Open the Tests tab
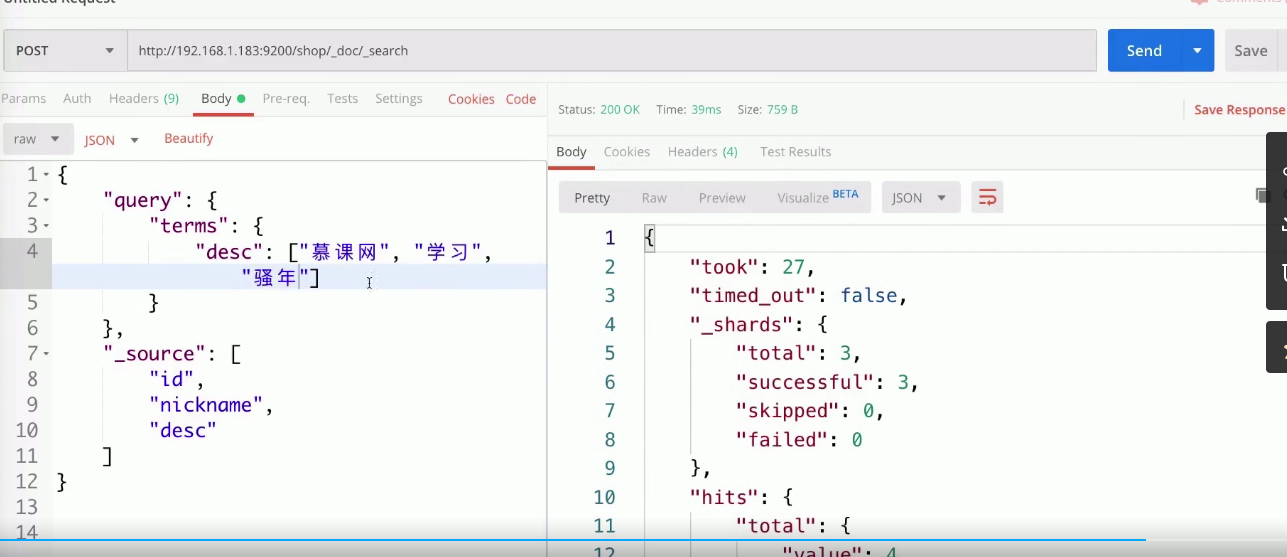This screenshot has height=557, width=1287. click(343, 98)
